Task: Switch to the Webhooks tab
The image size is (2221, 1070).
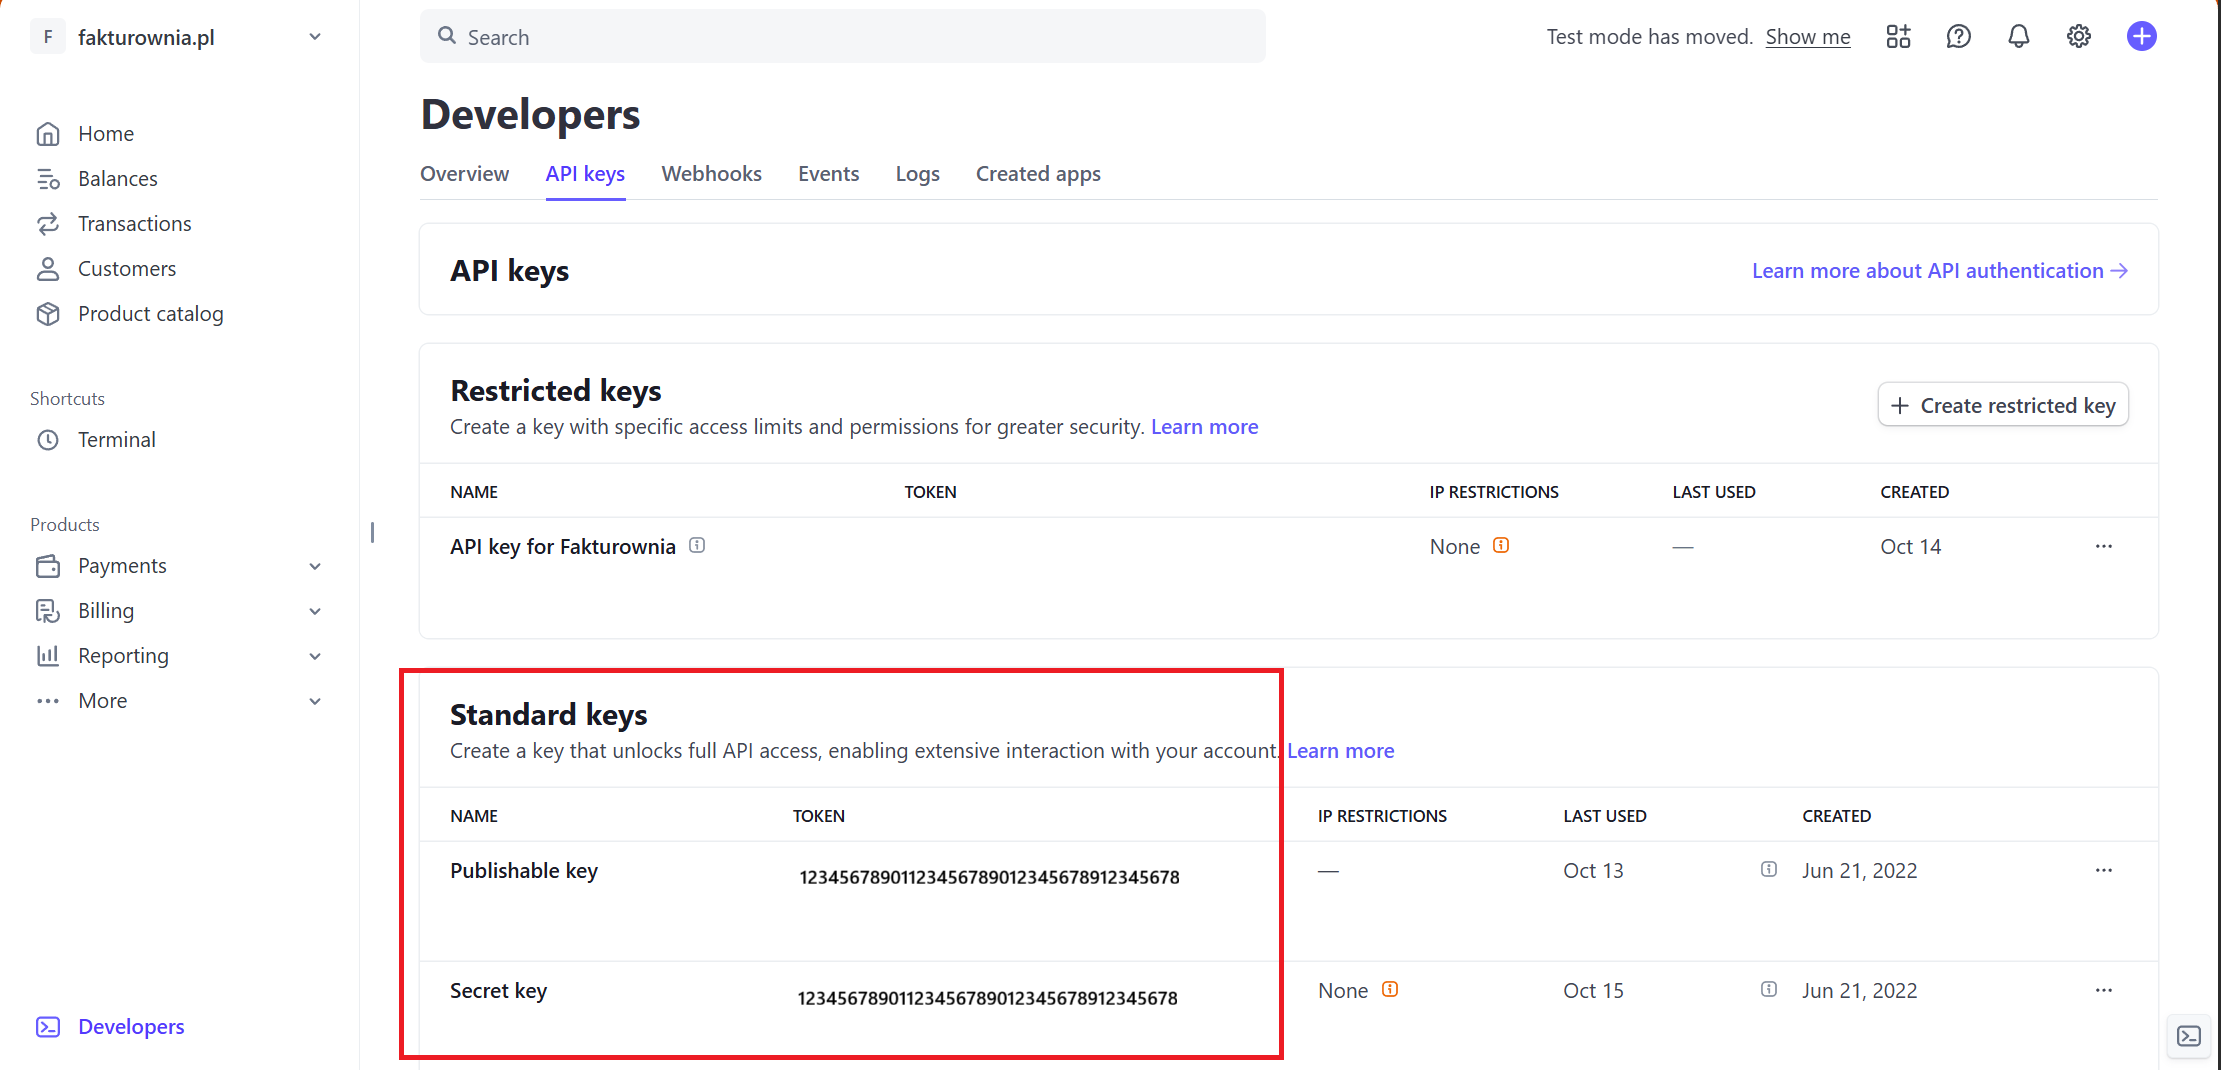Action: (x=711, y=173)
